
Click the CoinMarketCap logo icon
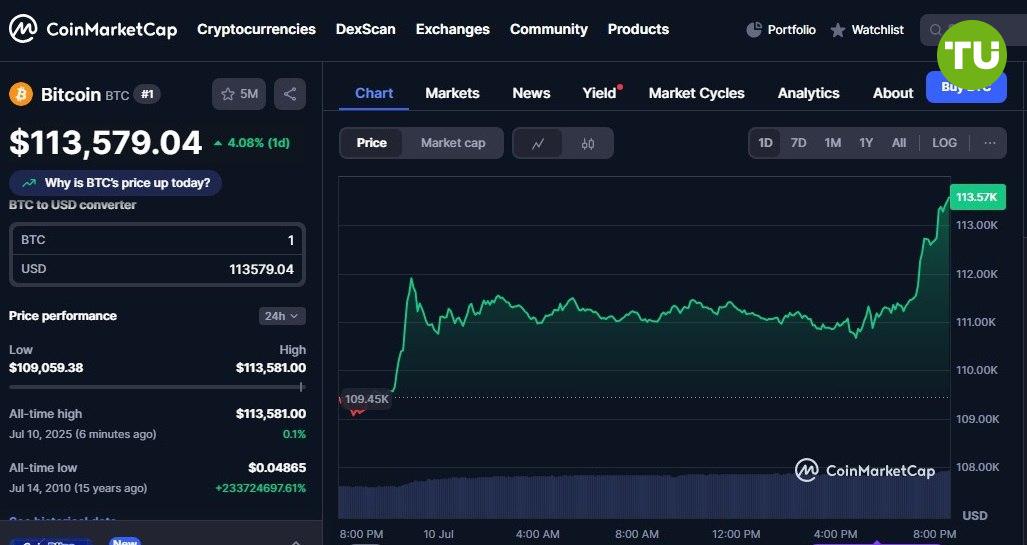(23, 29)
